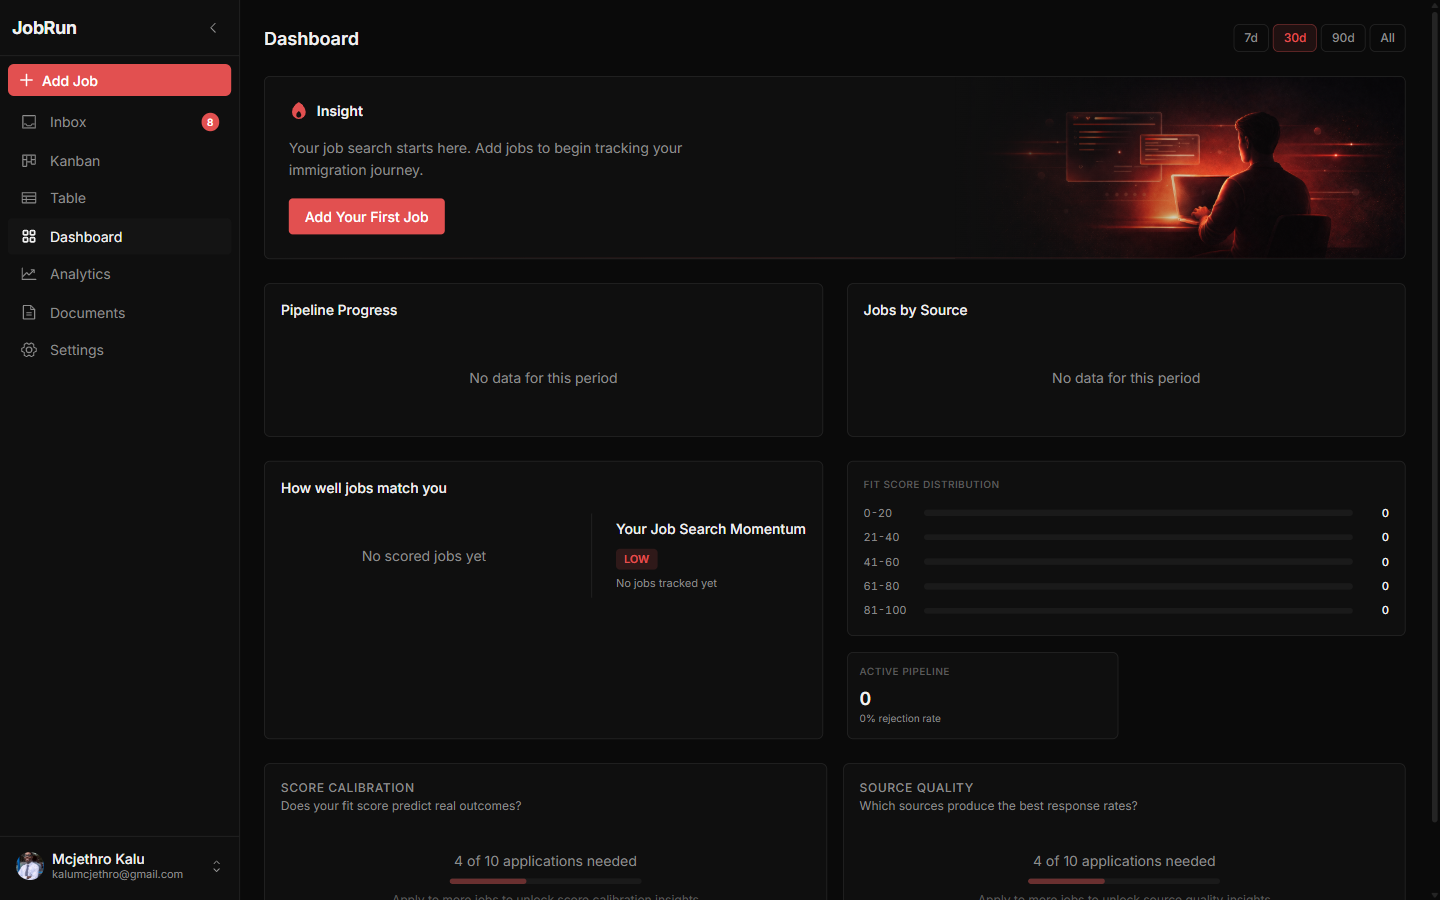This screenshot has height=900, width=1440.
Task: Collapse the sidebar with the chevron
Action: coord(213,28)
